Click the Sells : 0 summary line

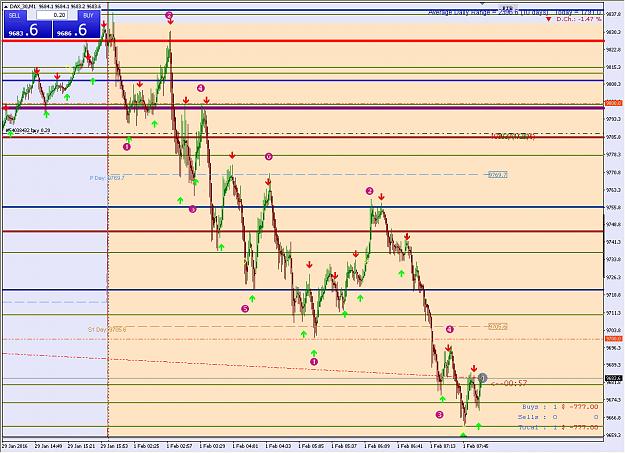(x=558, y=417)
